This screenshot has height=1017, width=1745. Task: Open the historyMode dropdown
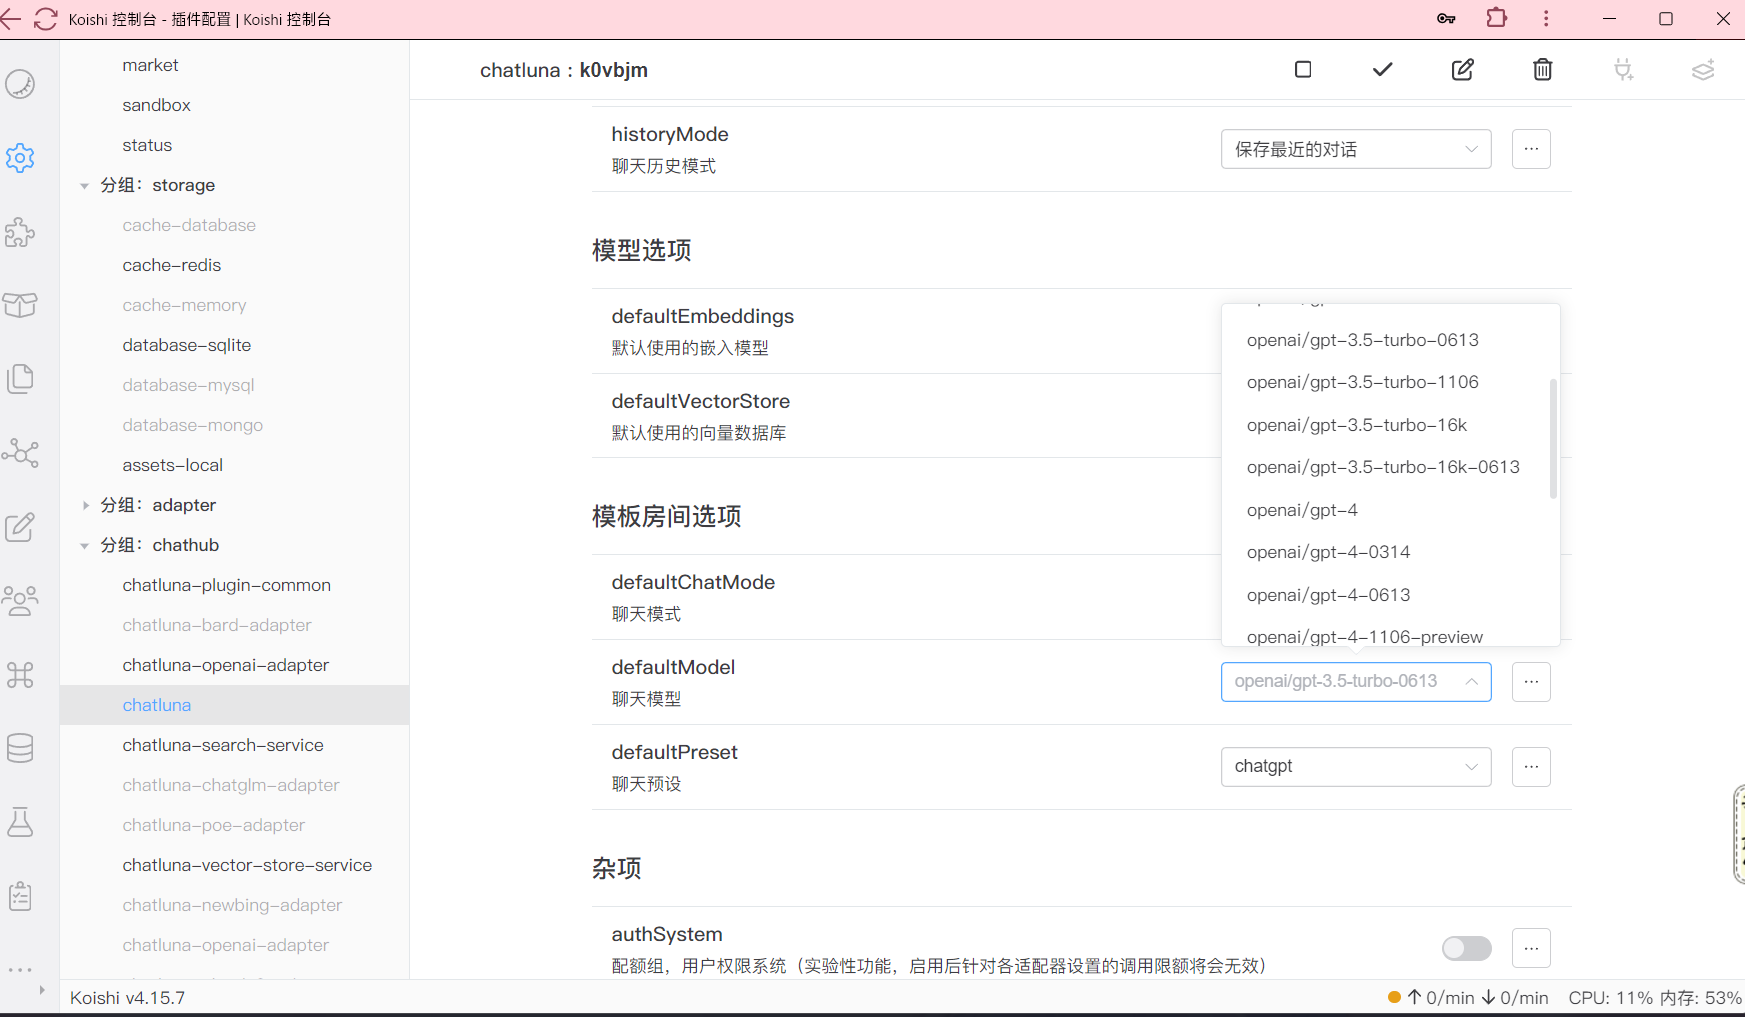[1355, 149]
